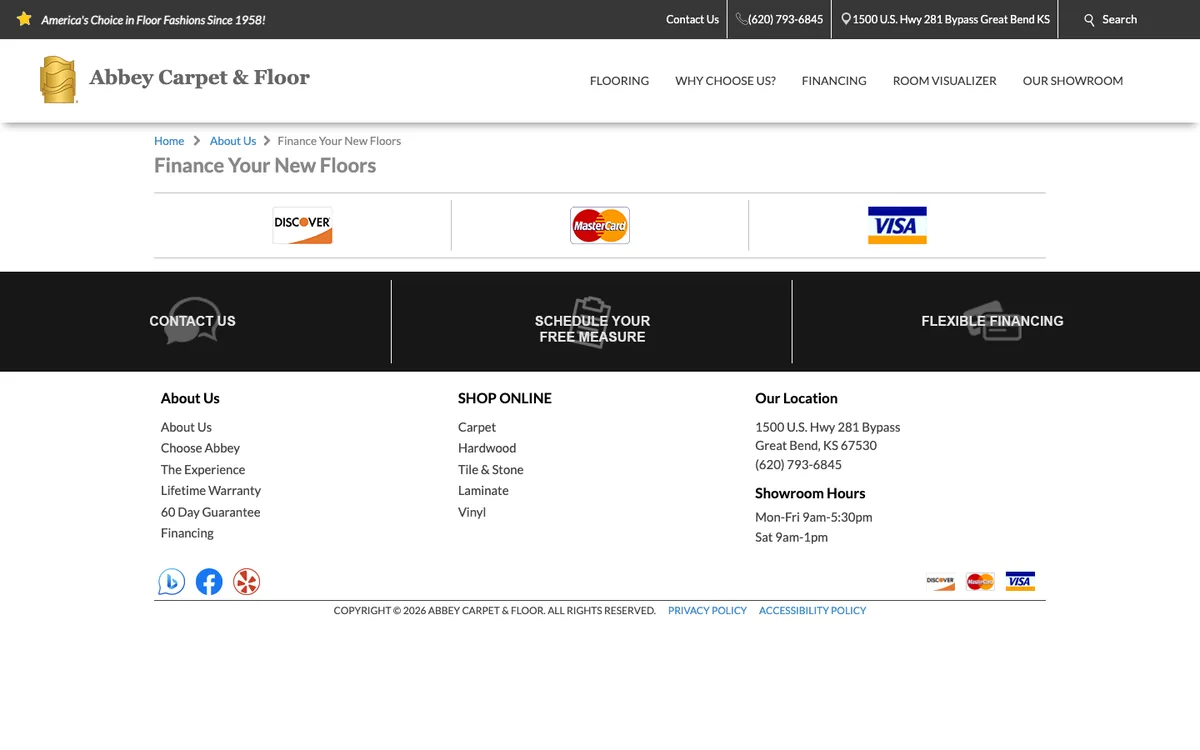Open the Facebook icon in footer

[x=209, y=581]
